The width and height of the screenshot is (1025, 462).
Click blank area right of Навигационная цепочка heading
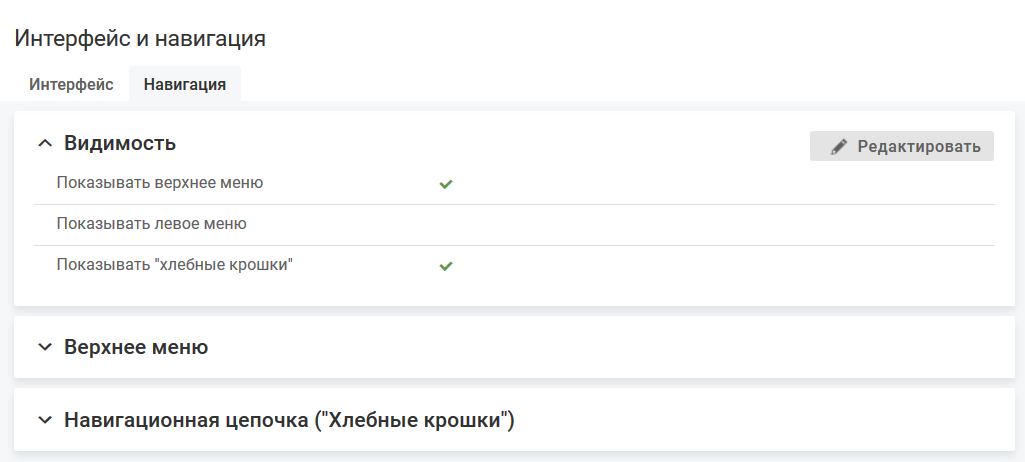760,419
